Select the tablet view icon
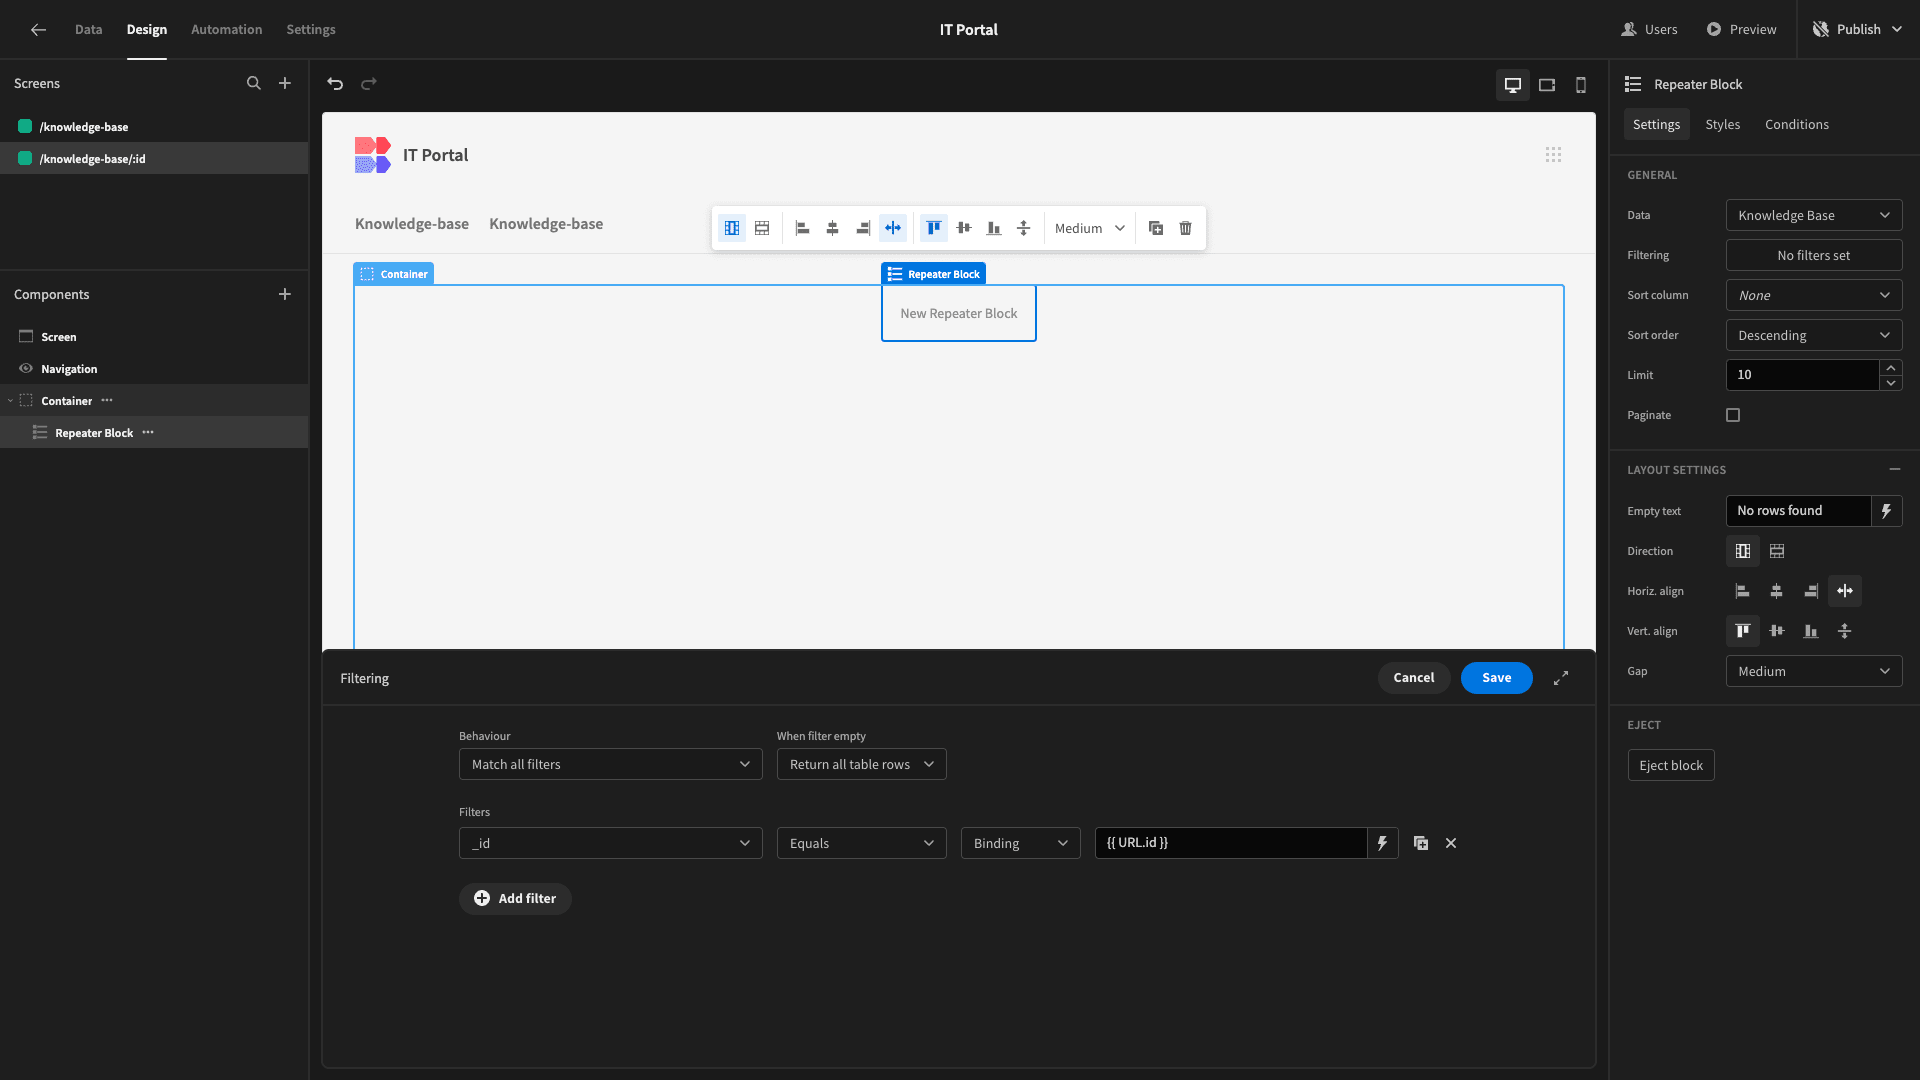The width and height of the screenshot is (1920, 1080). click(x=1547, y=84)
